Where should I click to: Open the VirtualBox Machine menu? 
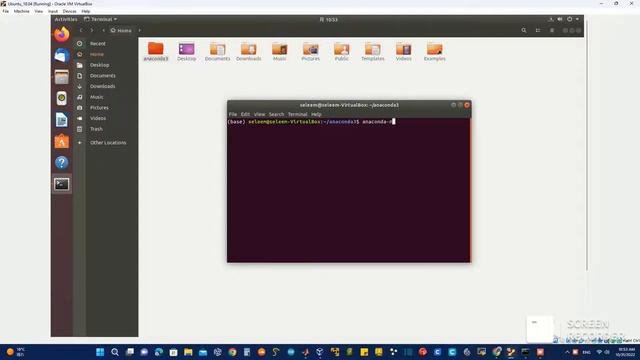pyautogui.click(x=22, y=11)
